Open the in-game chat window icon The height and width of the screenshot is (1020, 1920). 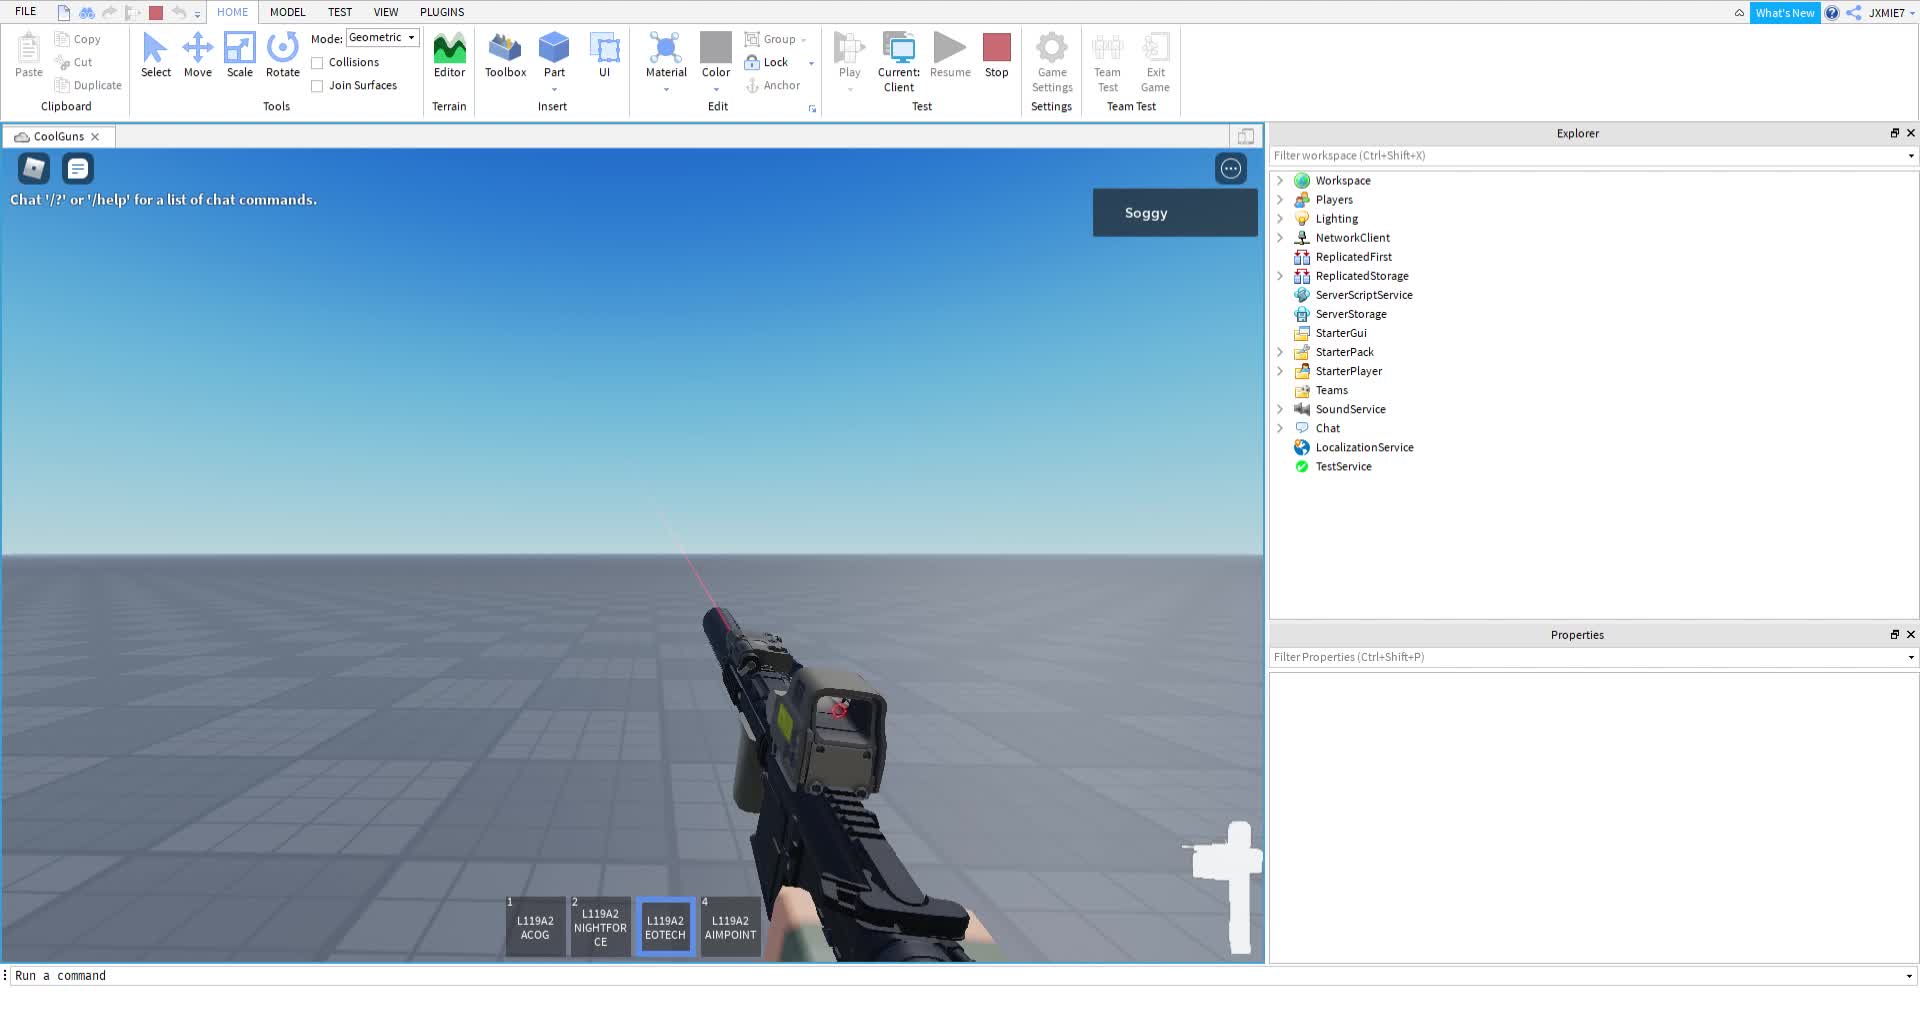click(78, 169)
